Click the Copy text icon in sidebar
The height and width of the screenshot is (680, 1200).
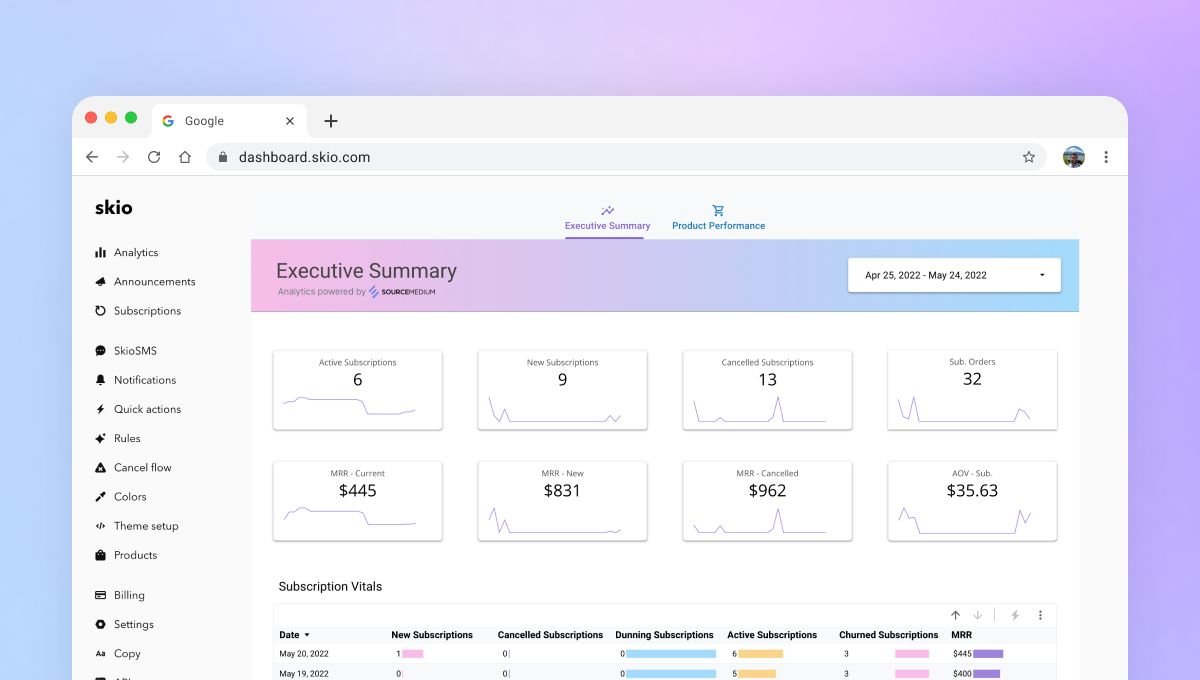[100, 653]
